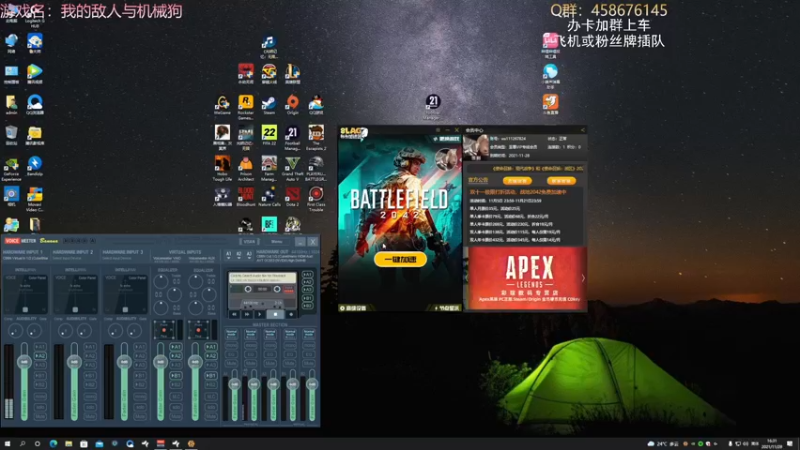
Task: Mute the Hardware Input 1 strip
Action: 40,416
